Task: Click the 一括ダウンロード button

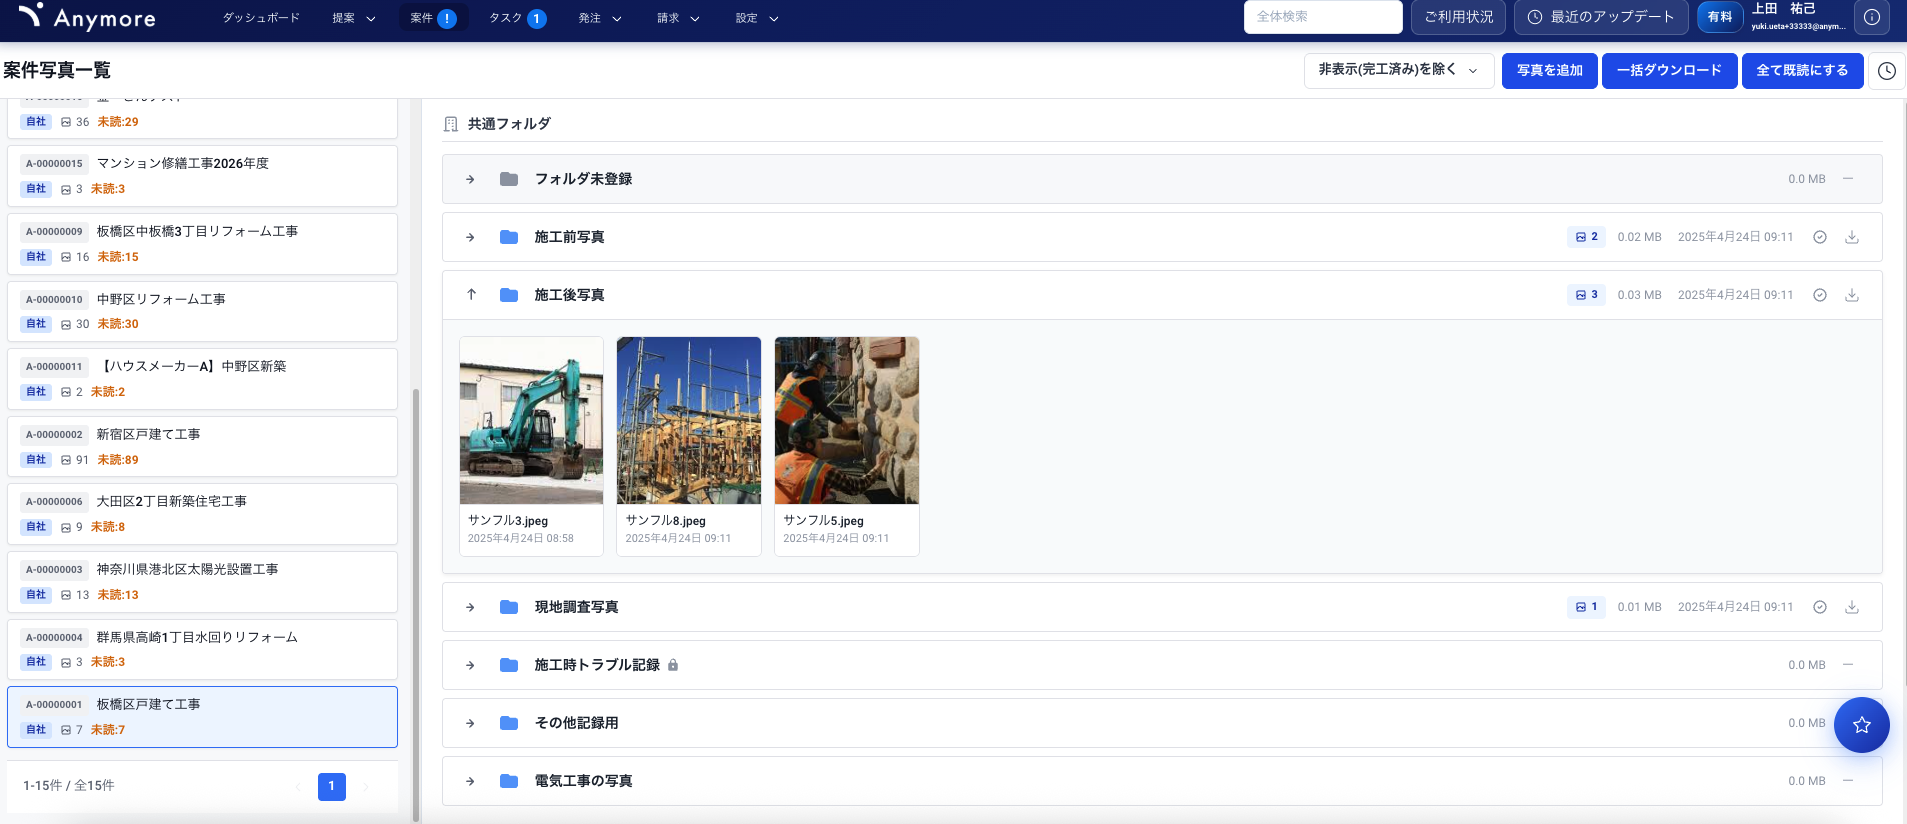Action: 1668,71
